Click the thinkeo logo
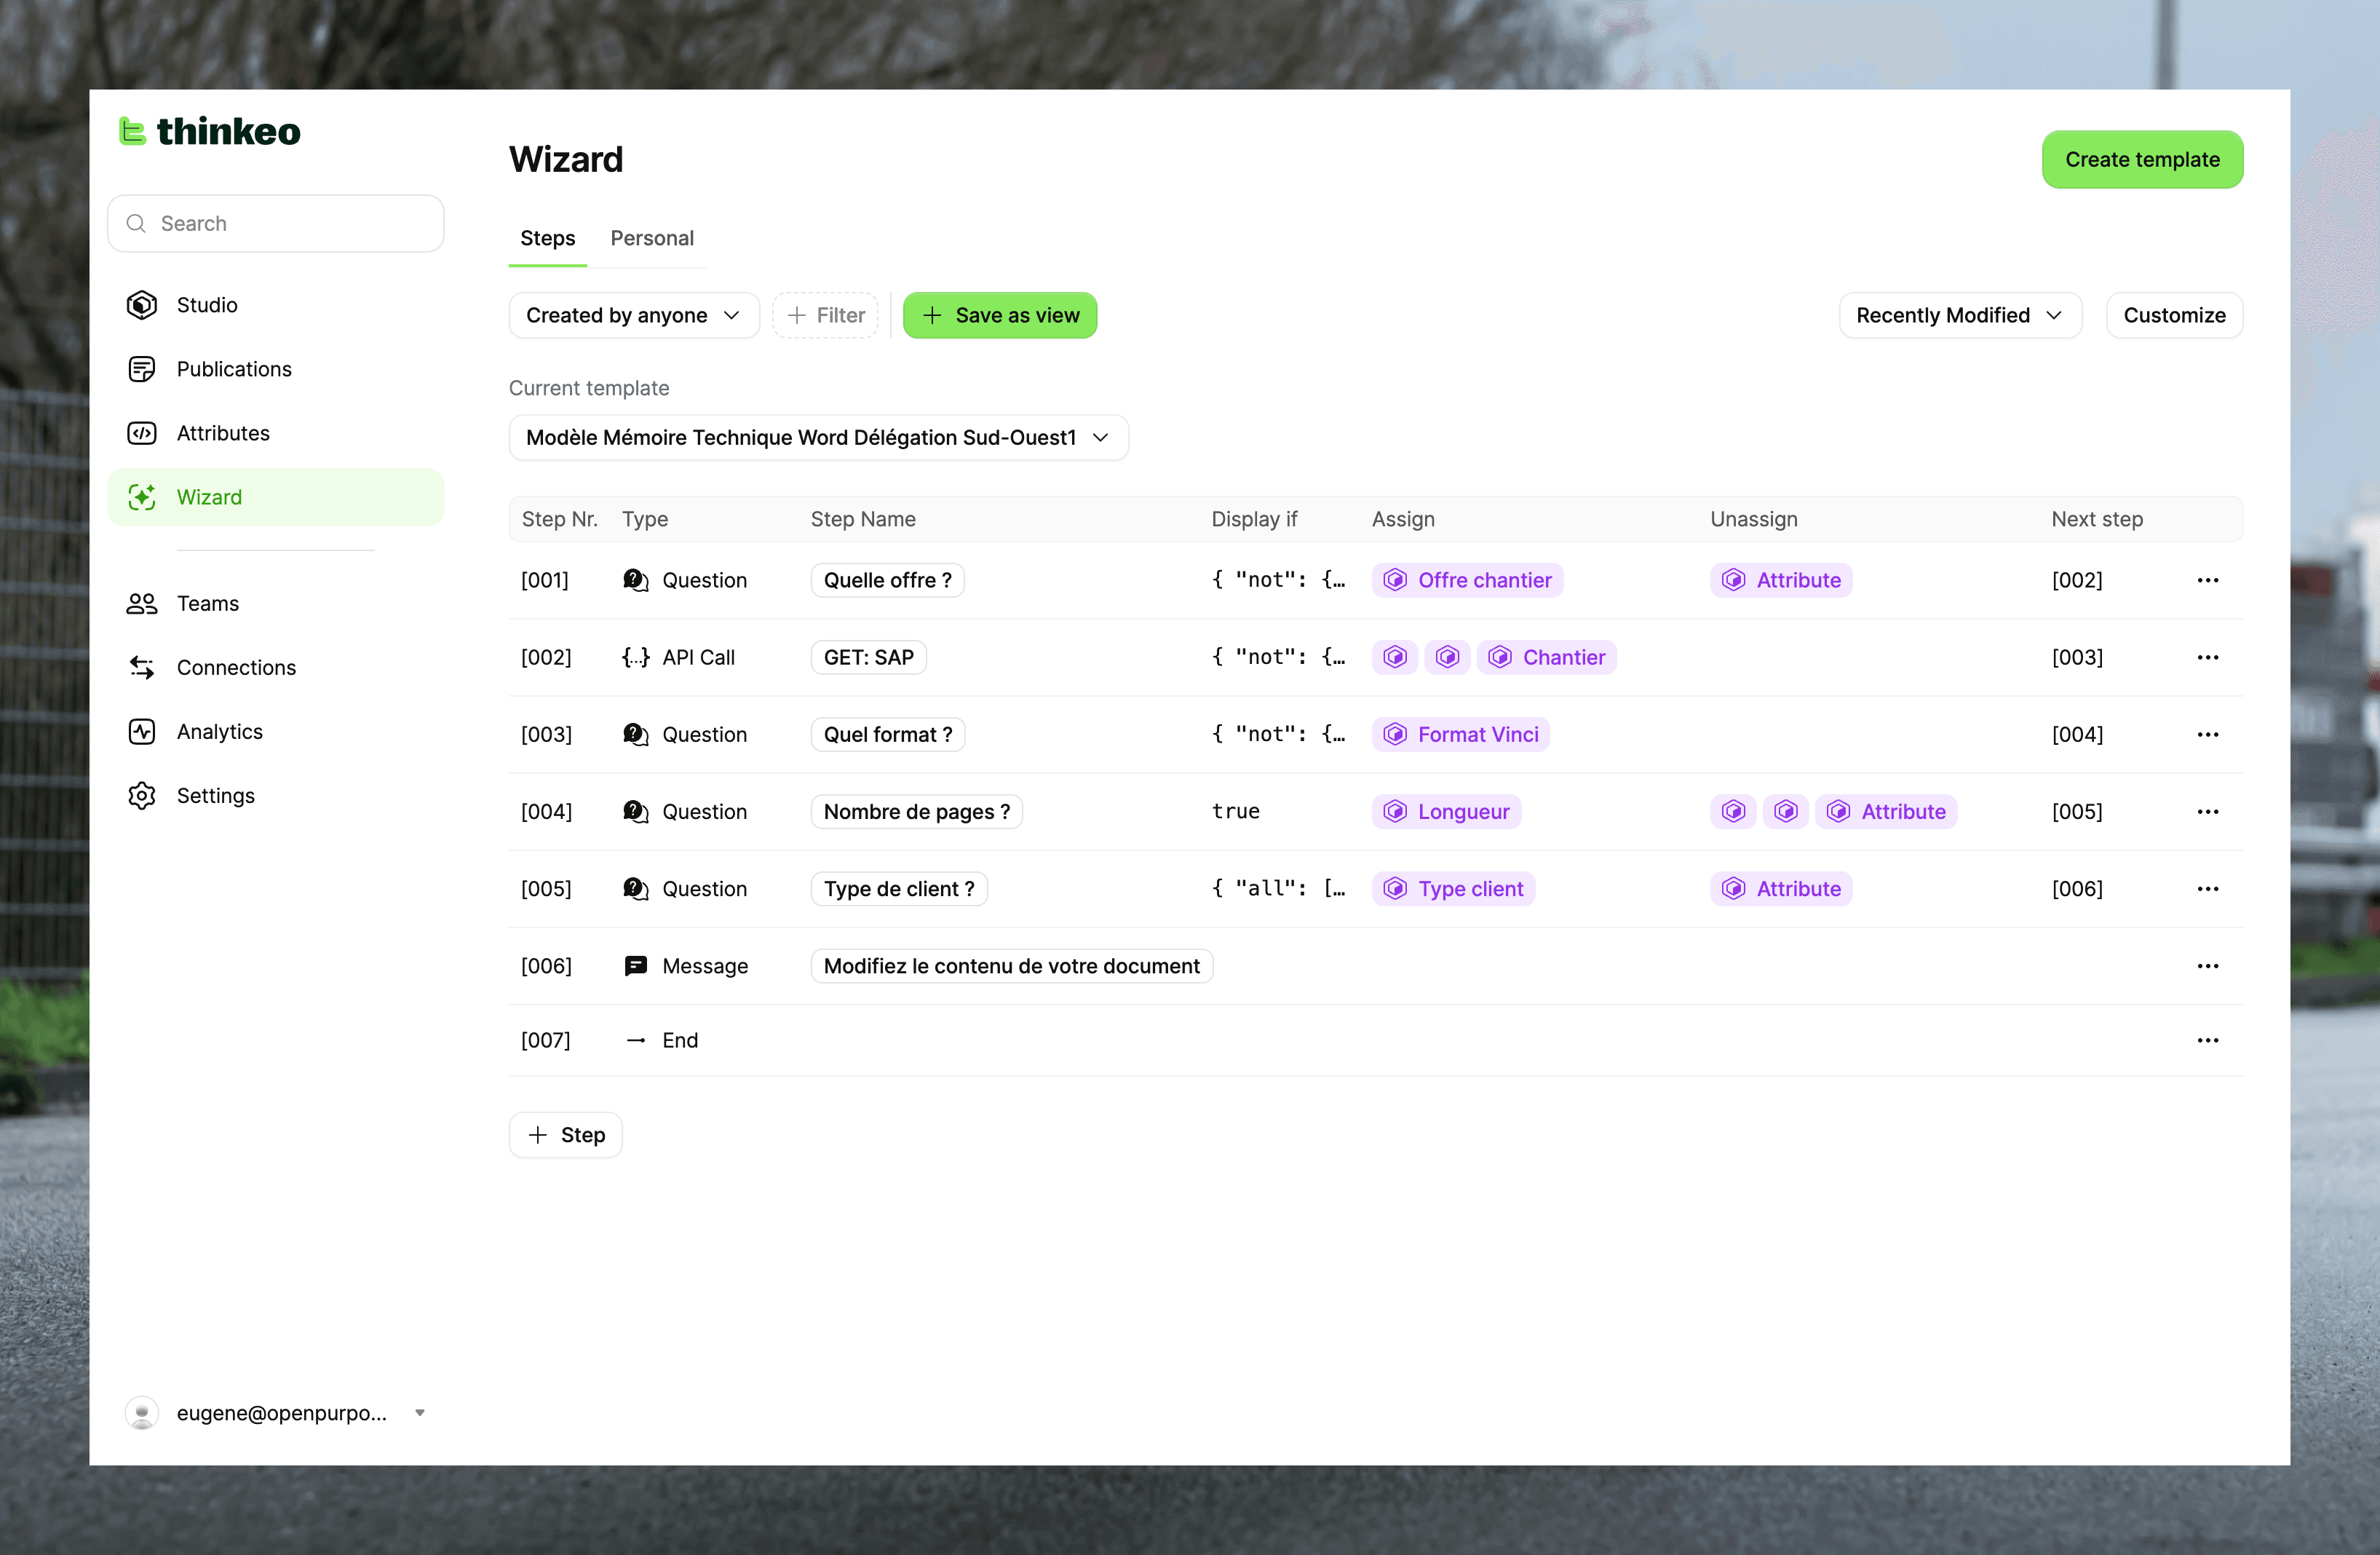2380x1555 pixels. (210, 131)
